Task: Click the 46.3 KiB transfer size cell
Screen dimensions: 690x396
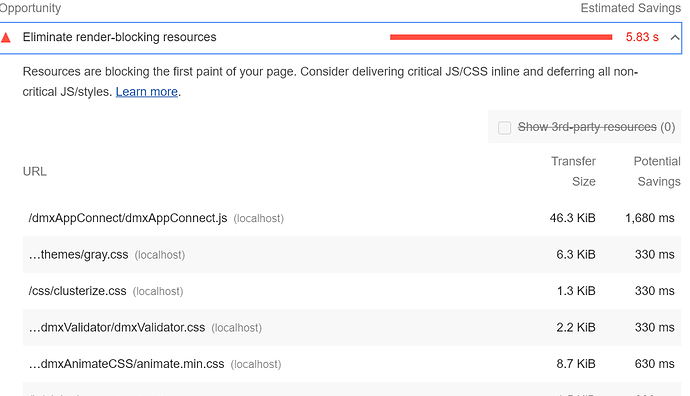Action: point(572,218)
